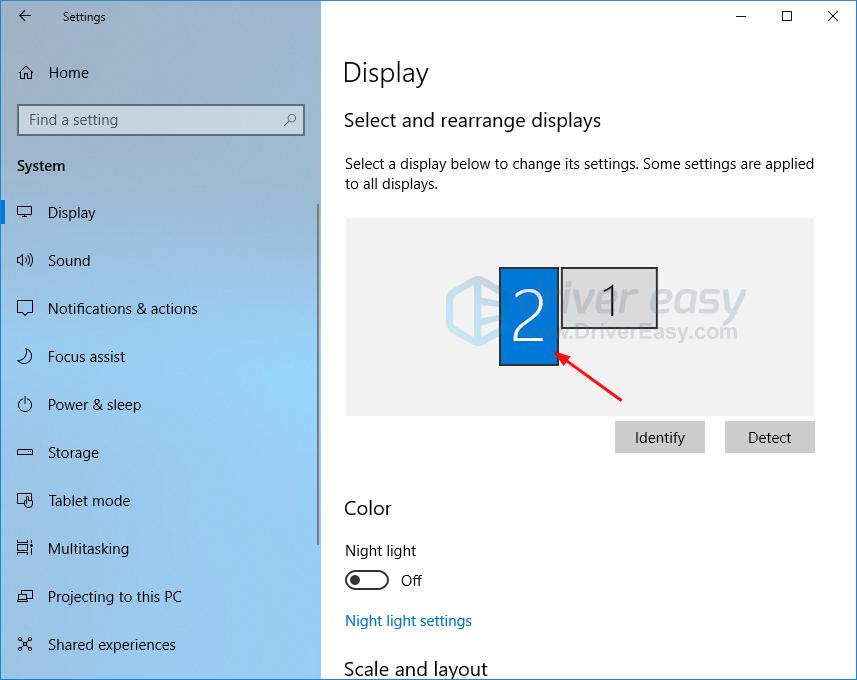Open Sound settings via the speaker icon
The width and height of the screenshot is (857, 680).
tap(27, 260)
